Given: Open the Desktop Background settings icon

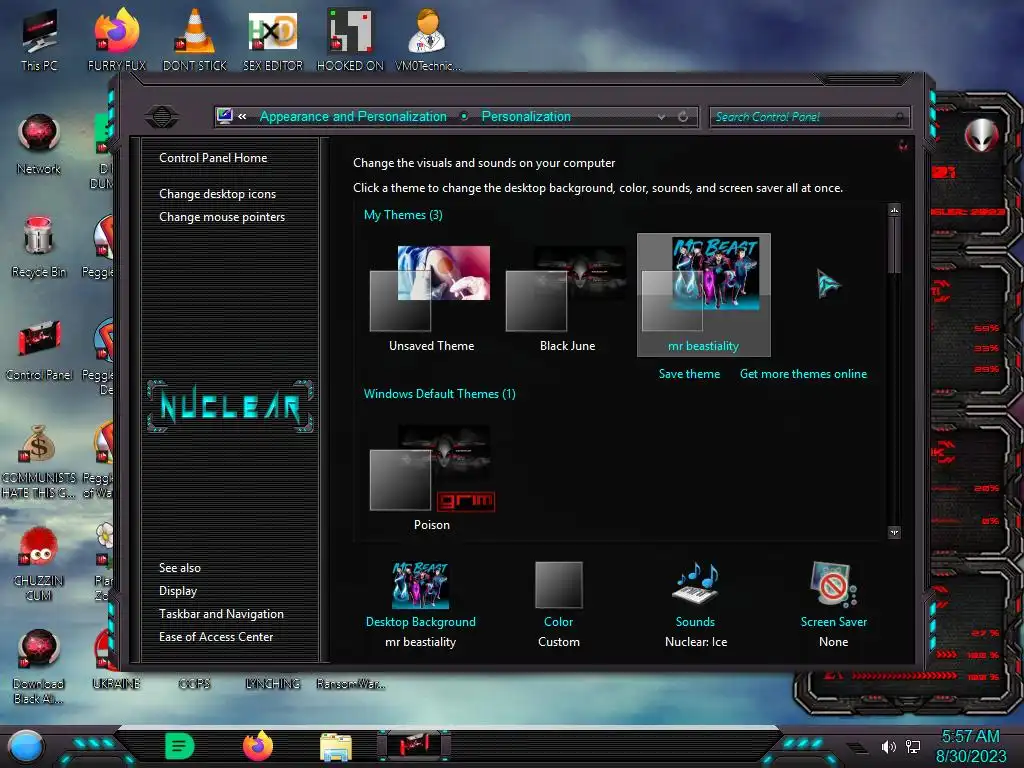Looking at the screenshot, I should tap(421, 585).
